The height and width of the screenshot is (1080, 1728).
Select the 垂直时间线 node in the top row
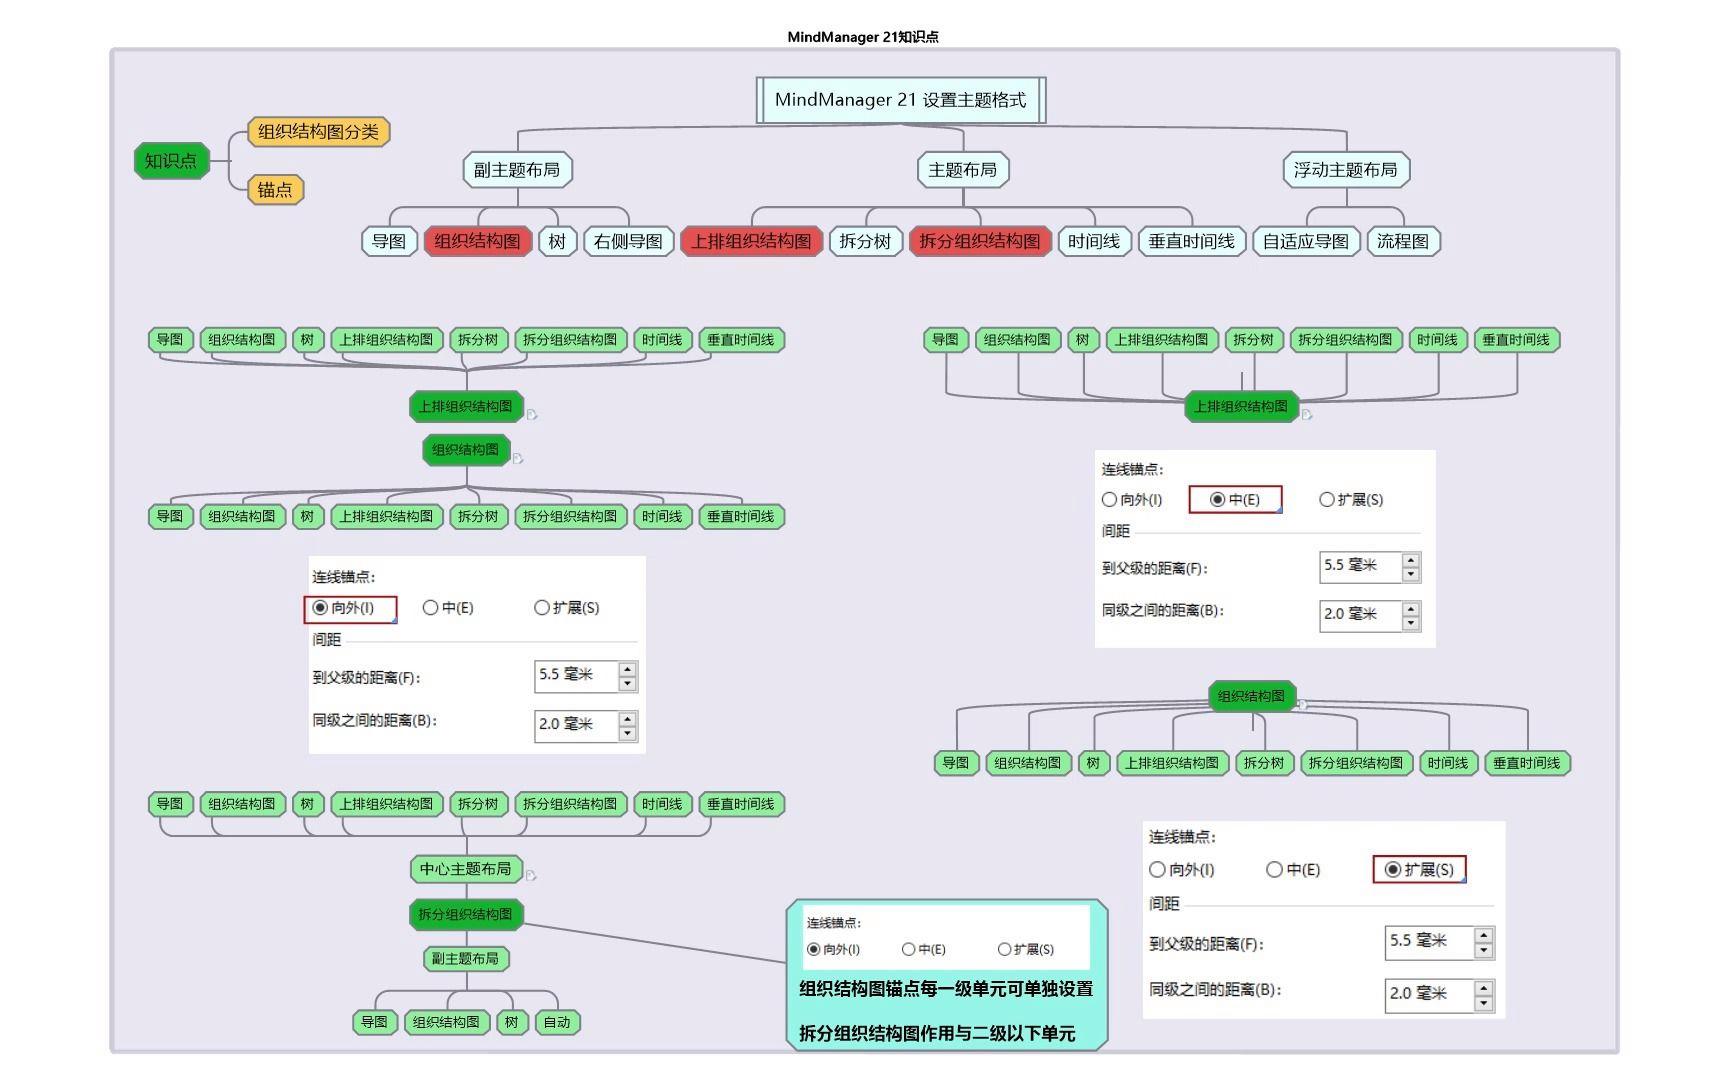click(x=1190, y=241)
